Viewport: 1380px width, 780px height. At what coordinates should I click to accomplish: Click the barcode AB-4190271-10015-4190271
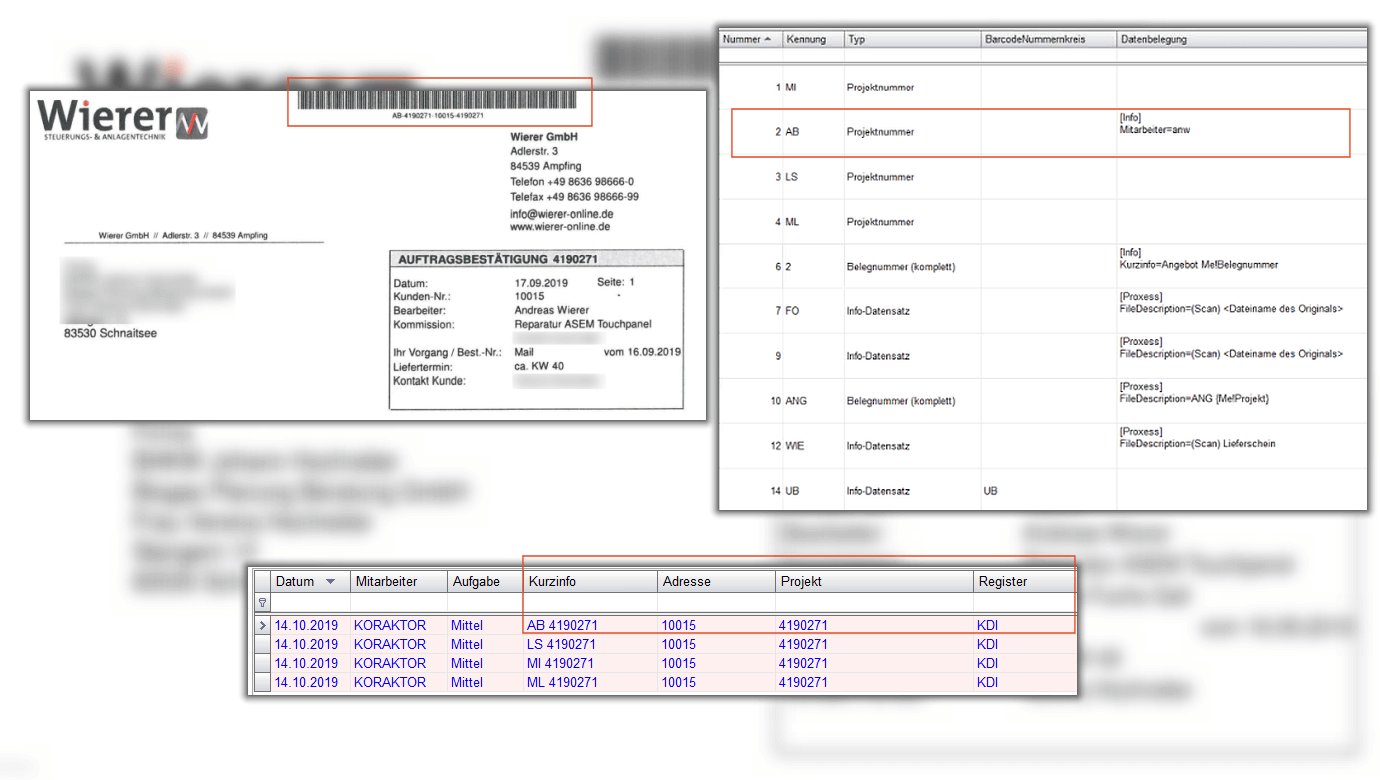438,100
